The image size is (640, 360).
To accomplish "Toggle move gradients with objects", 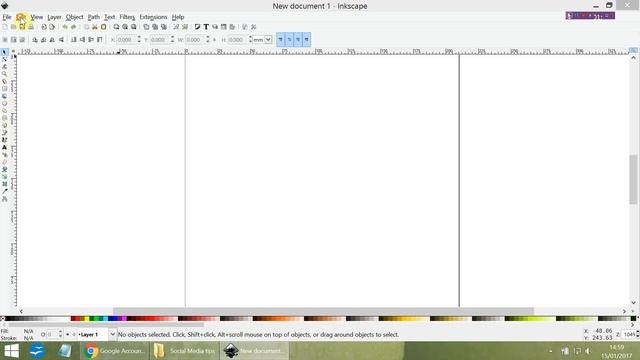I will pos(298,40).
